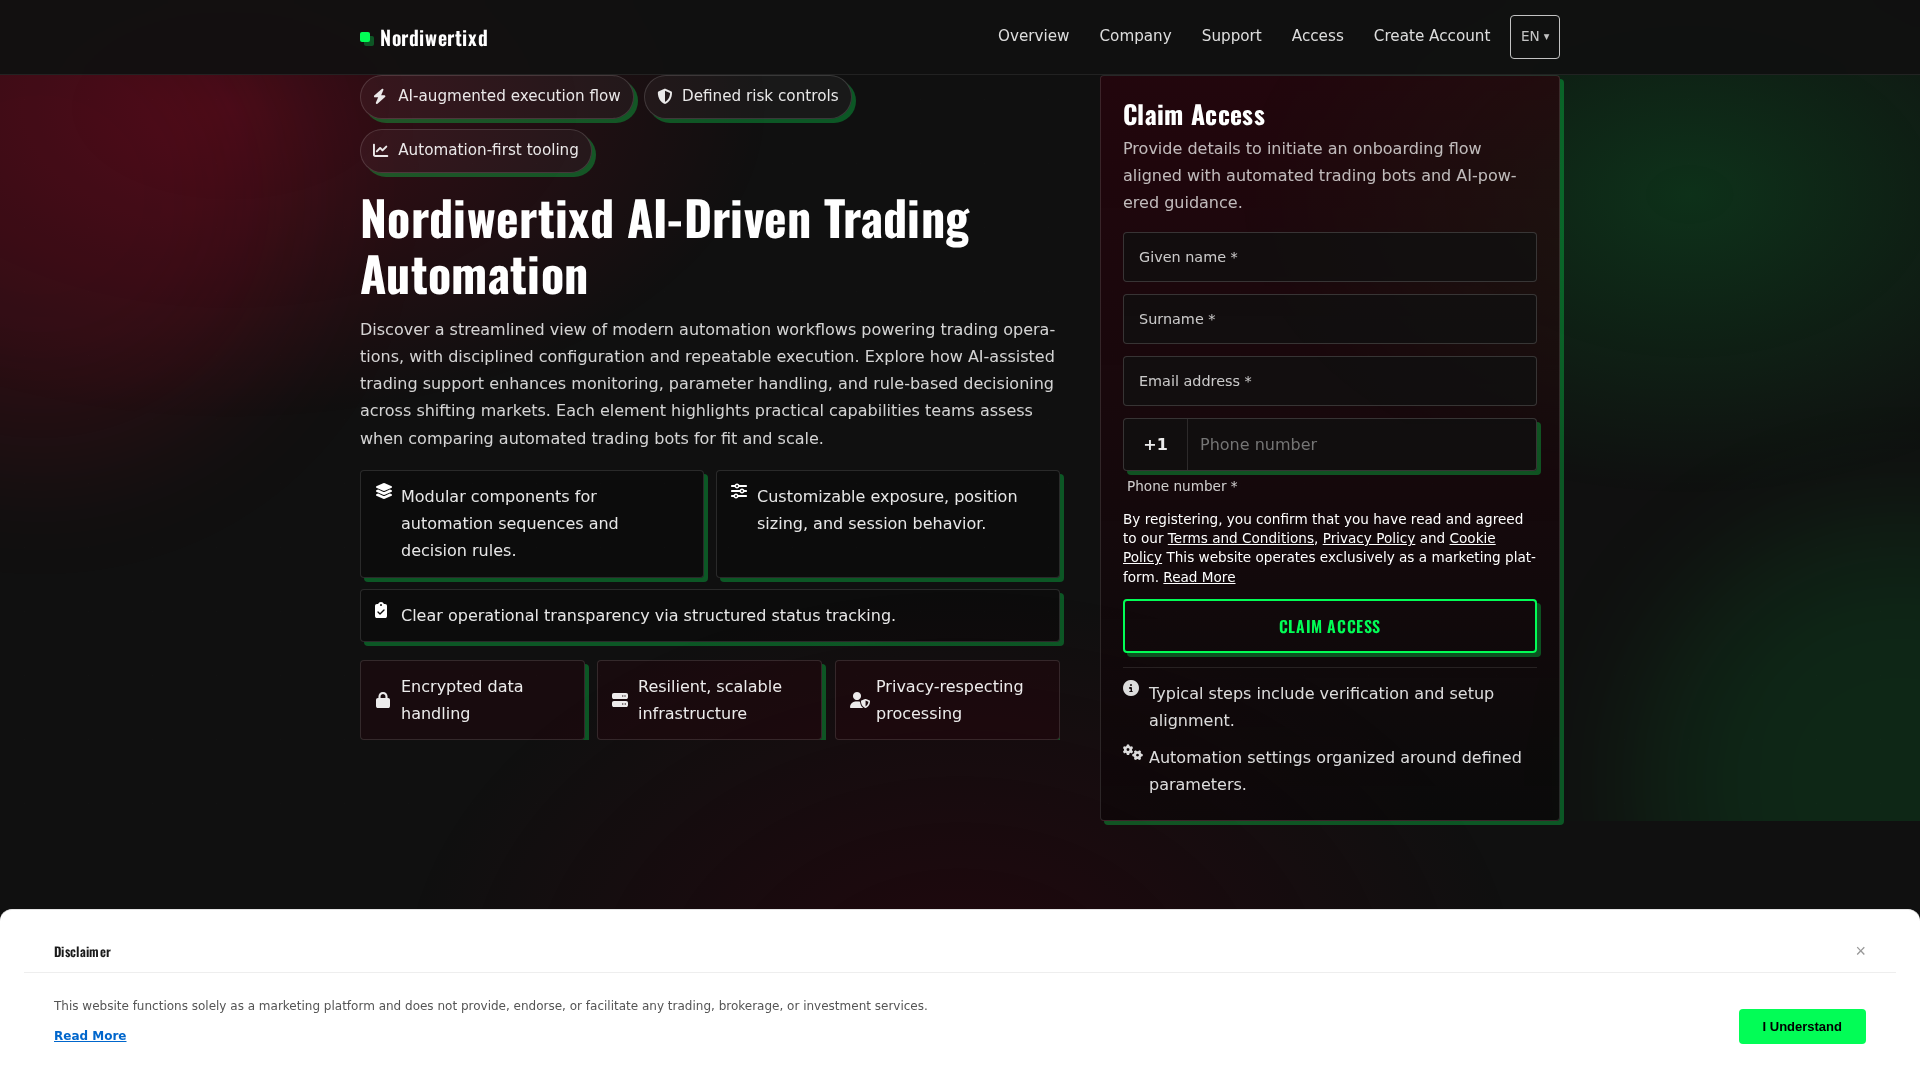Click the Phone number * label
Screen dimensions: 1920x1080
coord(1182,486)
